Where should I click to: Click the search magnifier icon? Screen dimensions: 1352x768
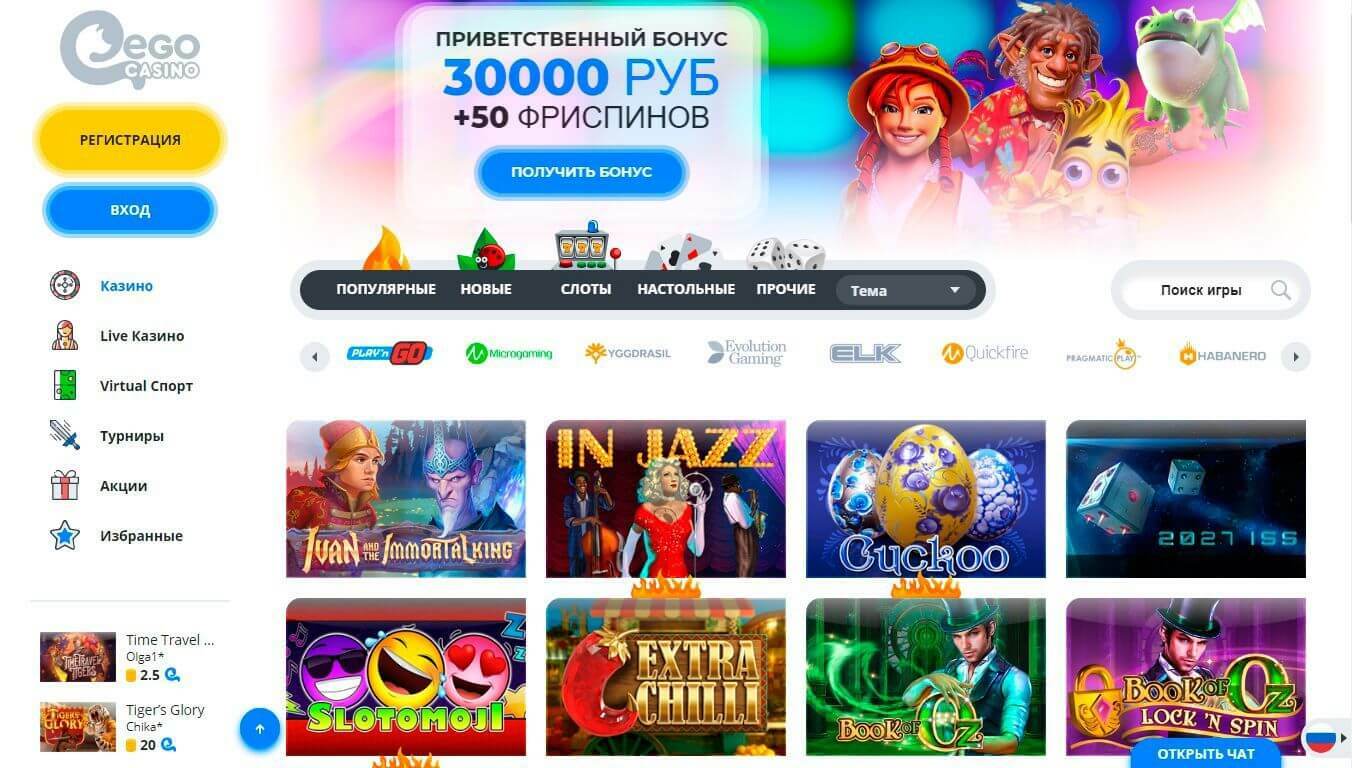pyautogui.click(x=1281, y=290)
